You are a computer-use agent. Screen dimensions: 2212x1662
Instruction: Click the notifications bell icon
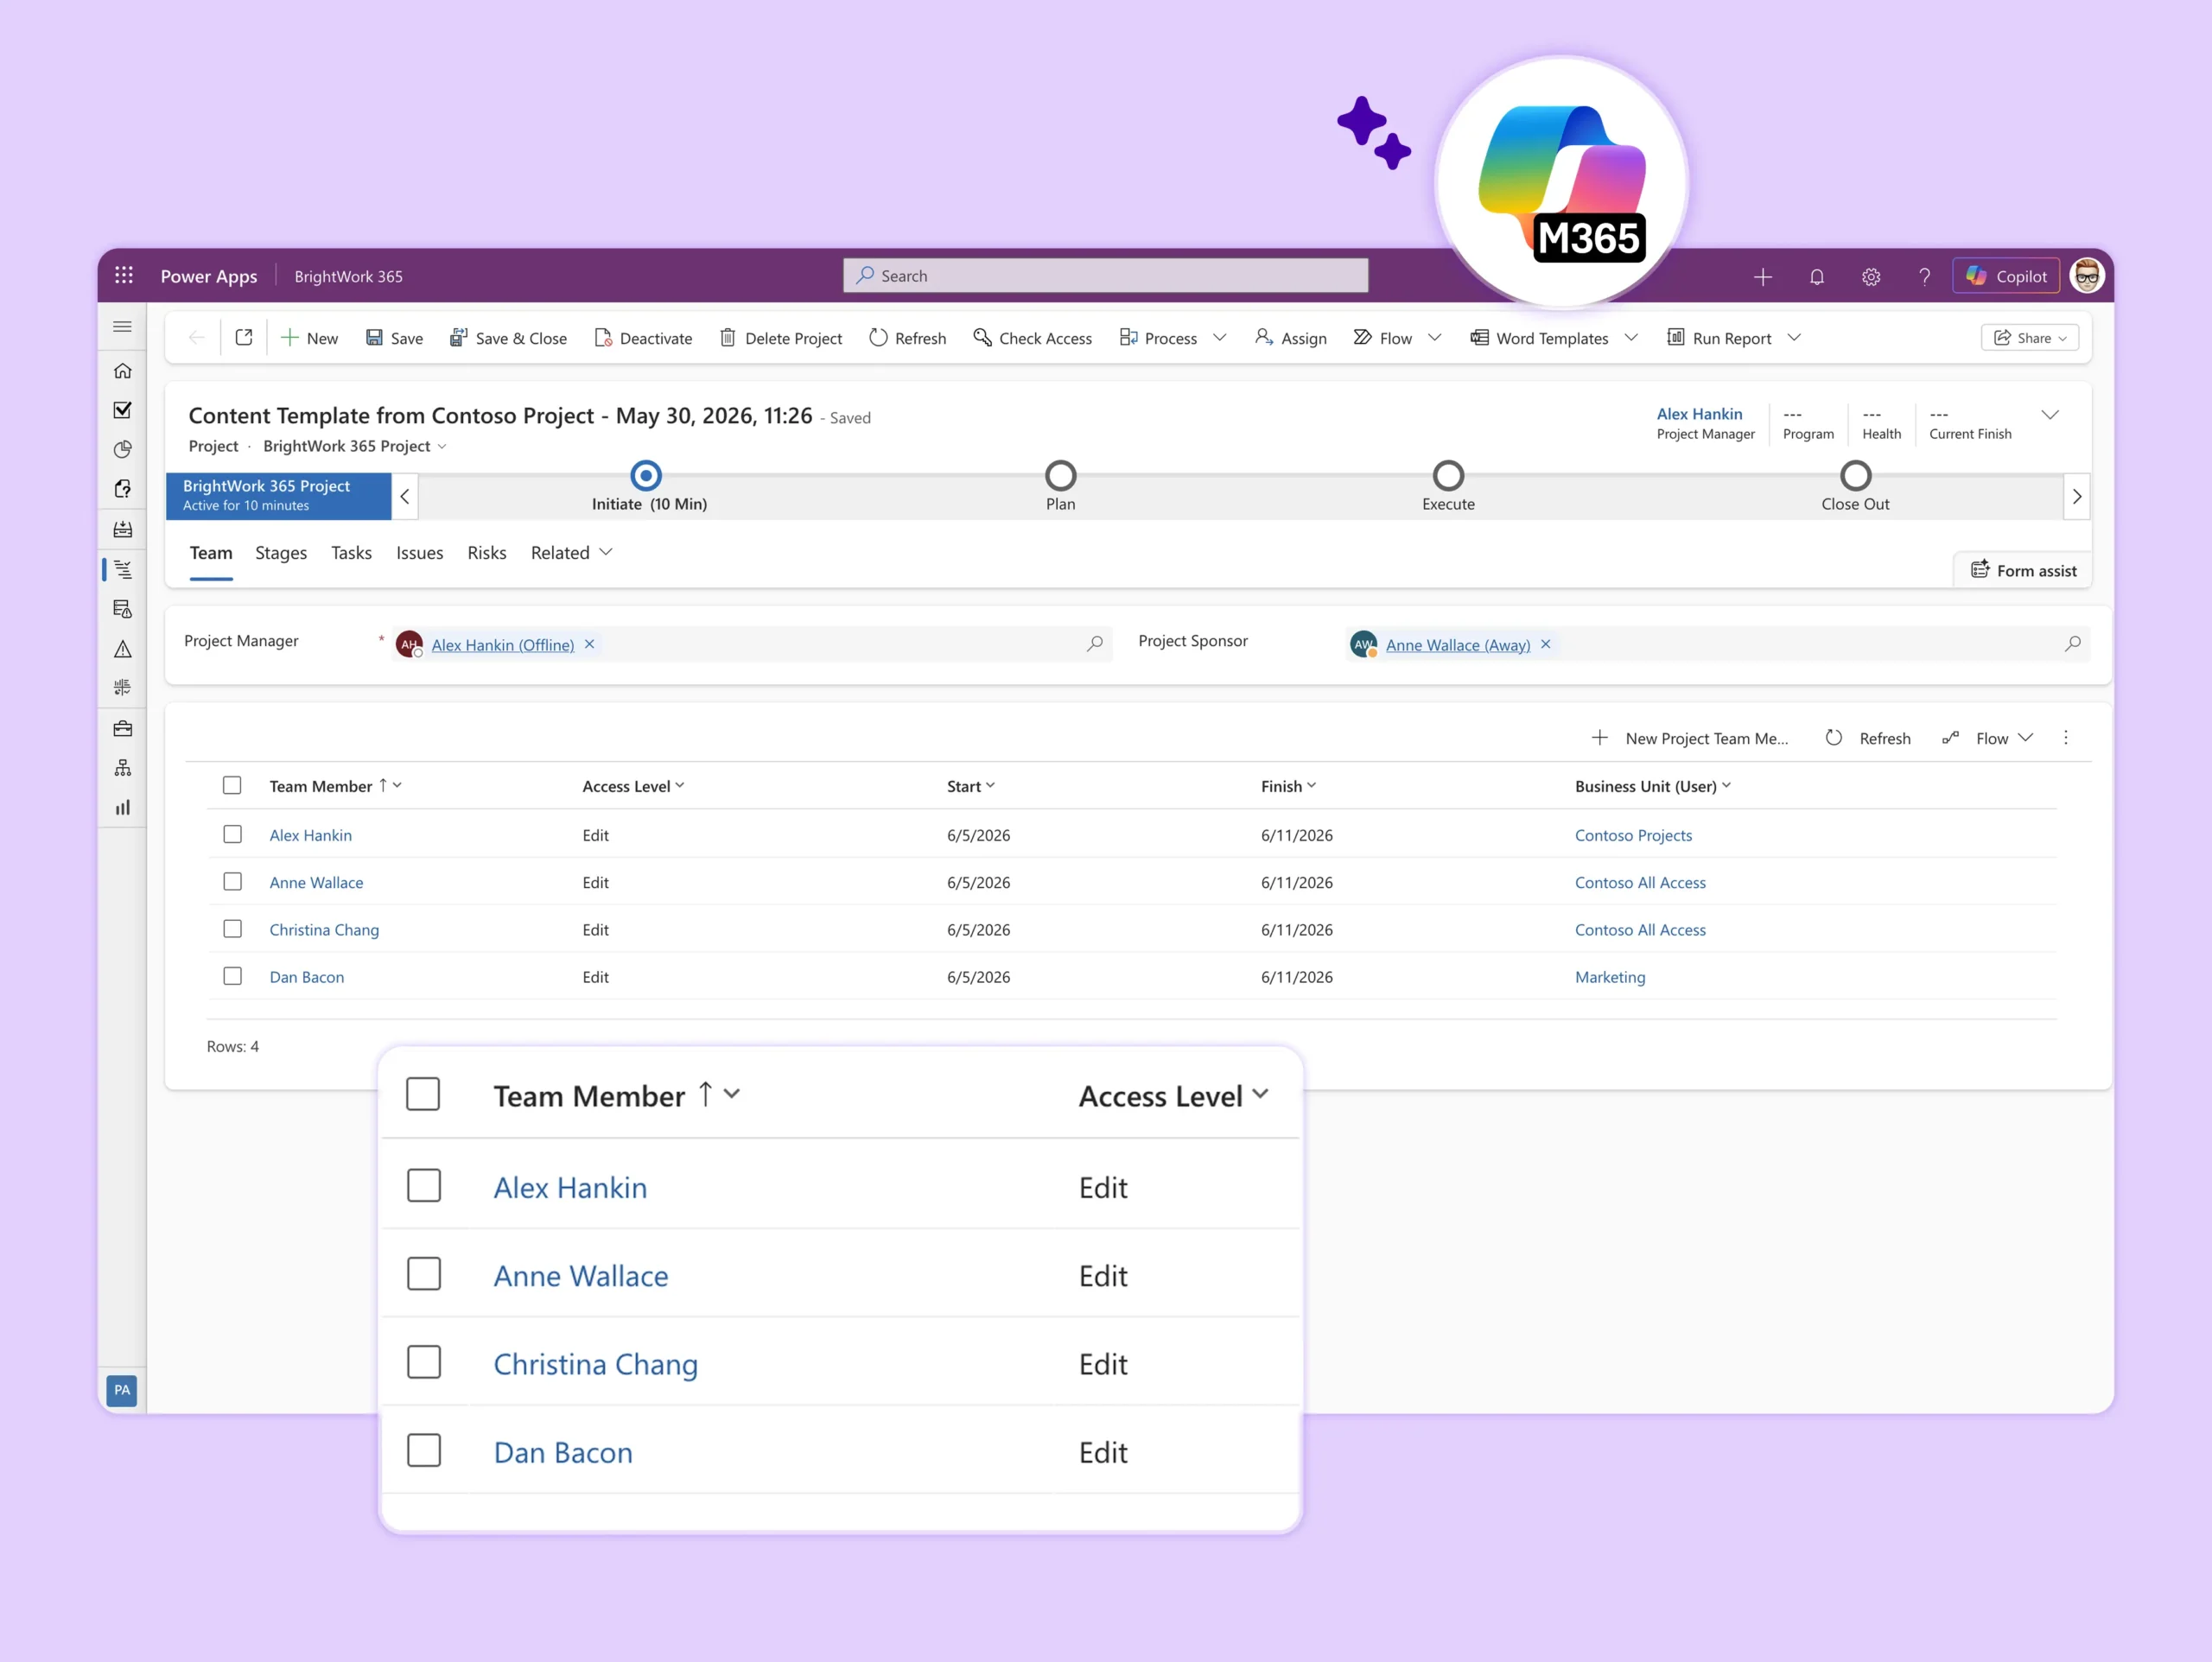[1817, 277]
